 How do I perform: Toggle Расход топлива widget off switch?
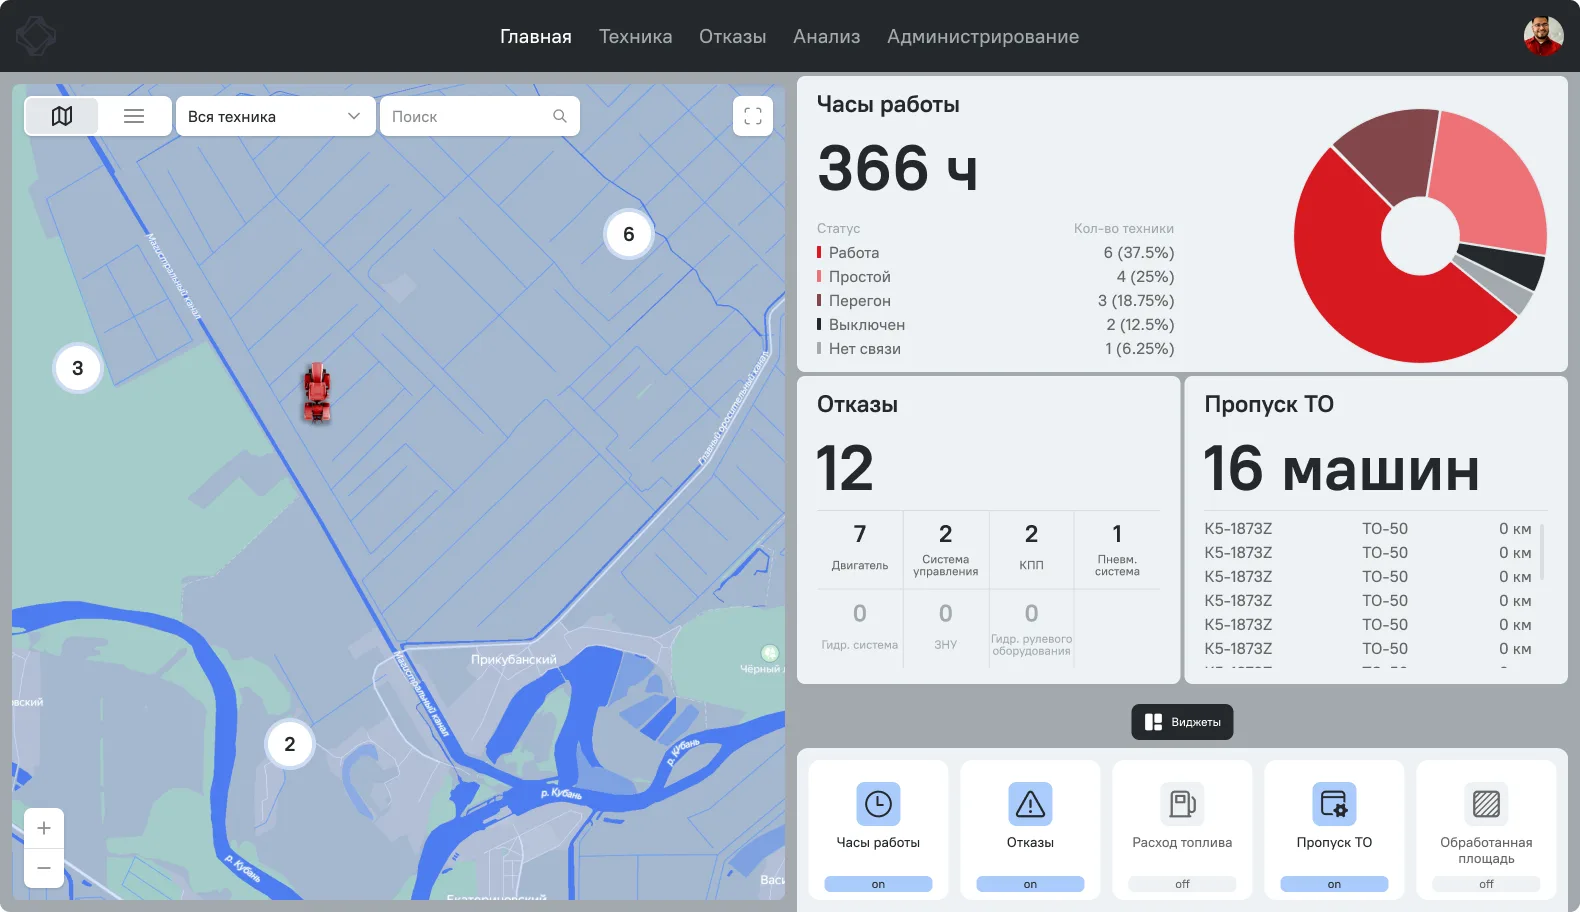[x=1182, y=884]
